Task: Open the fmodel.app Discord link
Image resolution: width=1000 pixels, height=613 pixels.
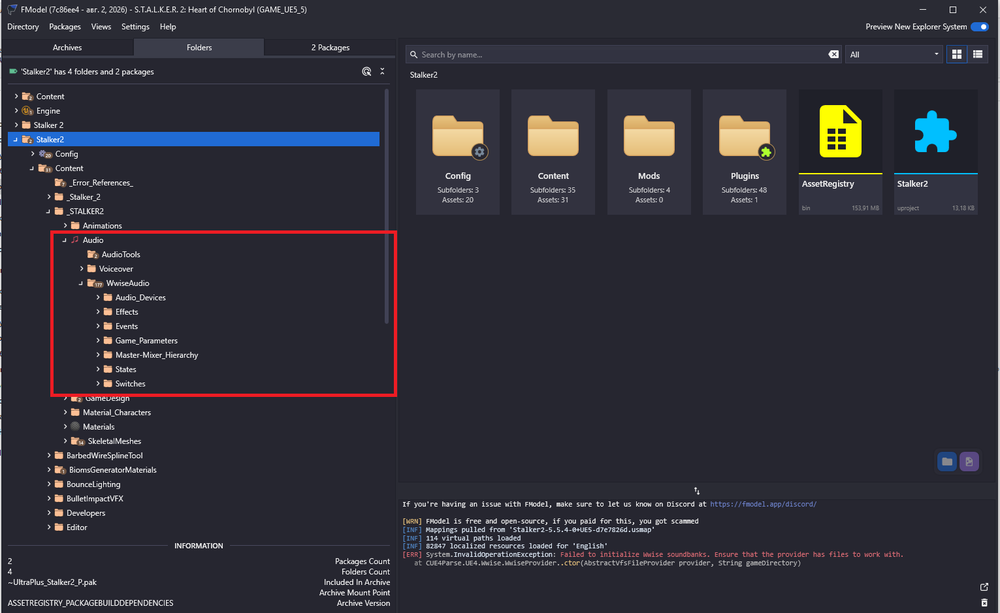Action: pyautogui.click(x=763, y=504)
